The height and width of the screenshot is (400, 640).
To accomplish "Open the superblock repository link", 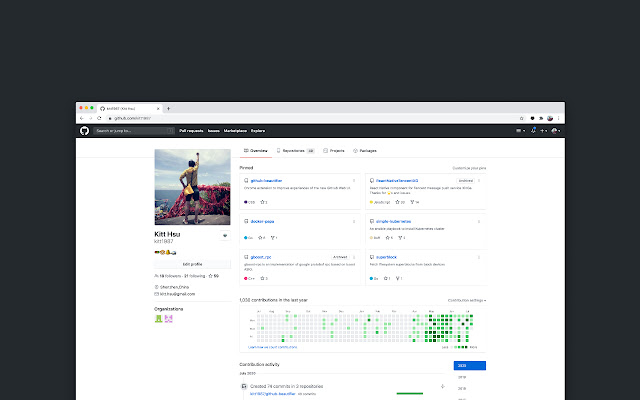I will pyautogui.click(x=386, y=257).
